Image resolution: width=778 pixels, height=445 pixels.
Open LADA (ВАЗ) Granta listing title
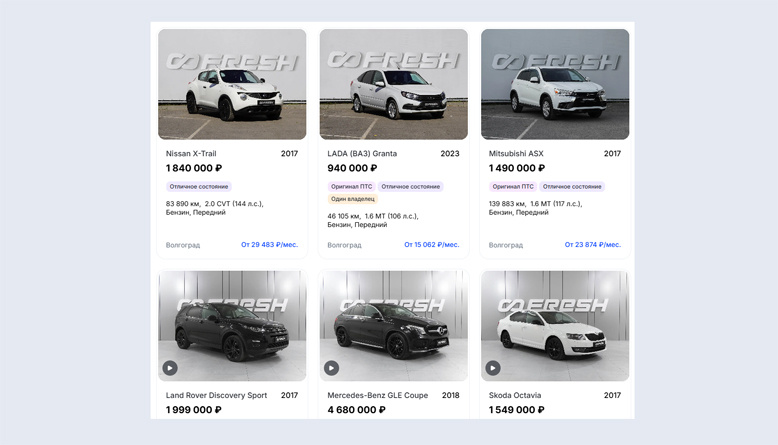pos(362,154)
